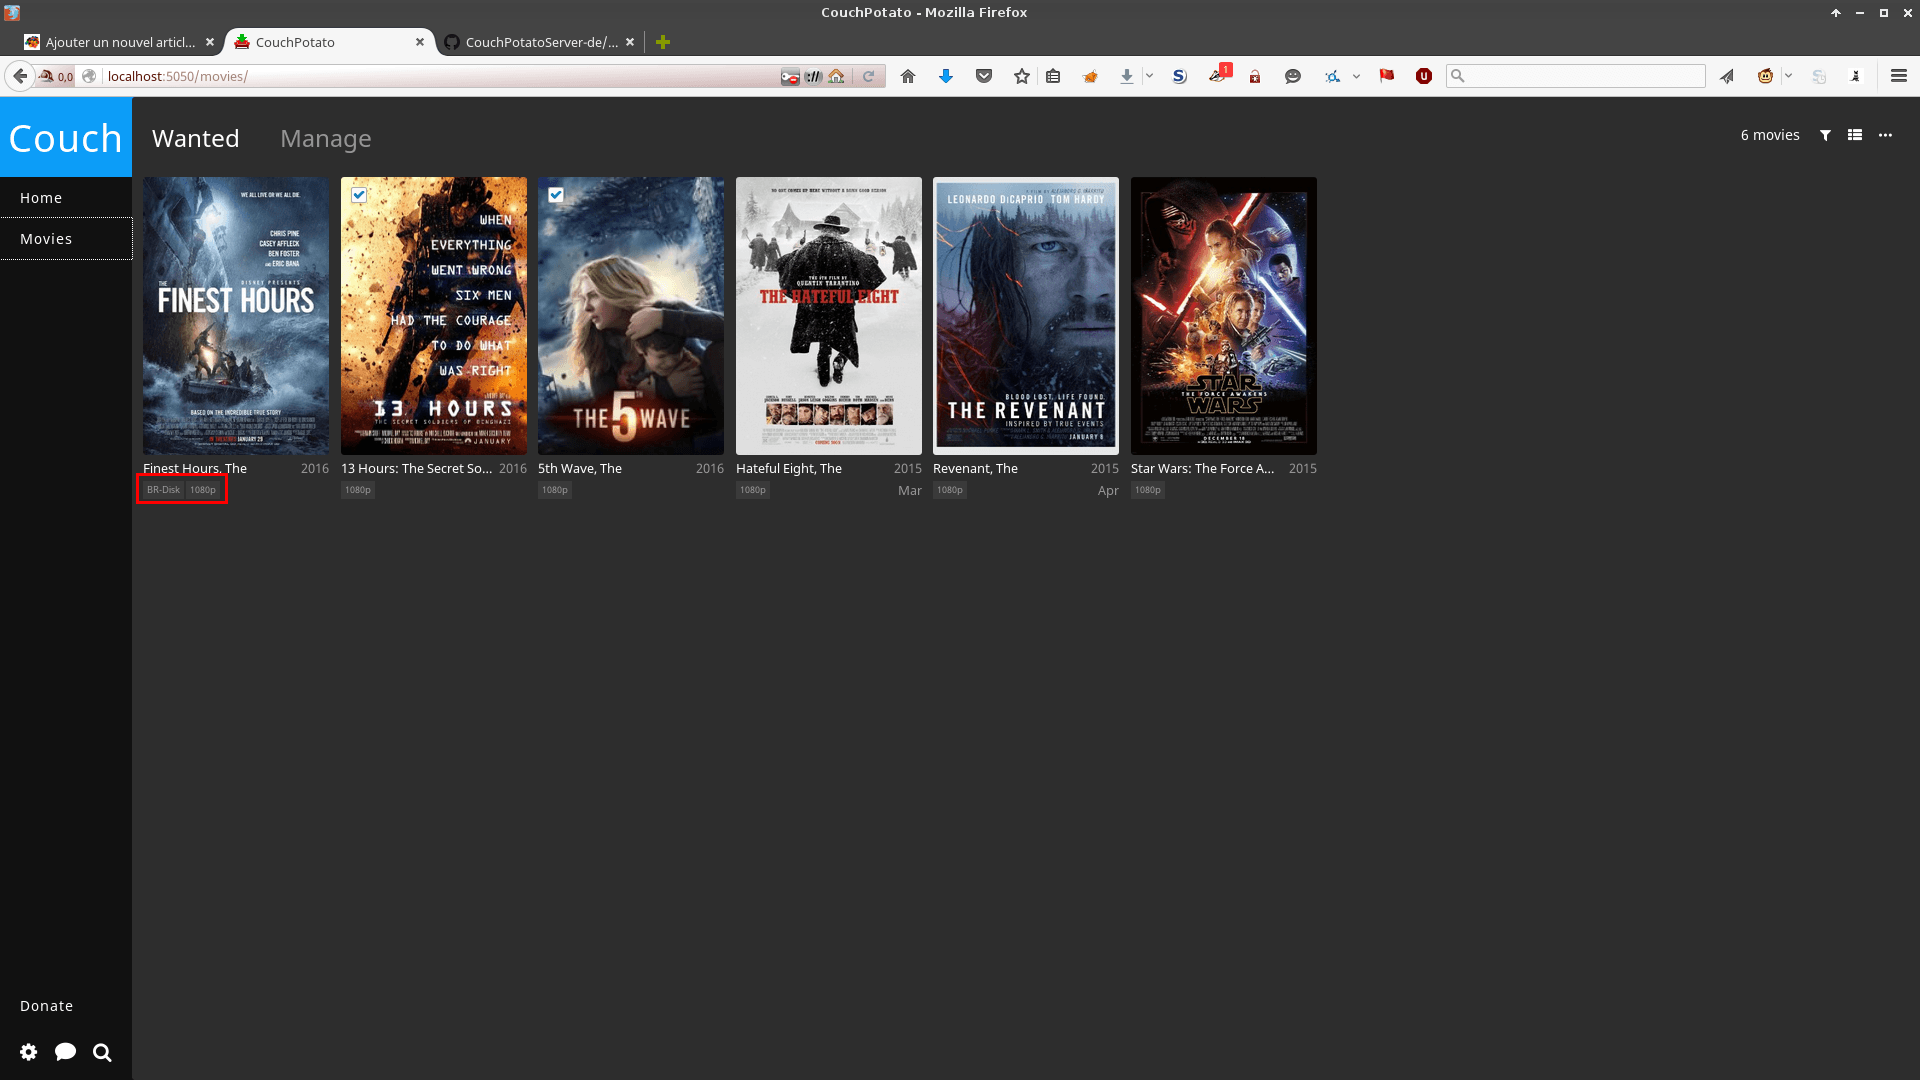Open the paper plane send icon
The width and height of the screenshot is (1920, 1080).
click(x=1727, y=76)
